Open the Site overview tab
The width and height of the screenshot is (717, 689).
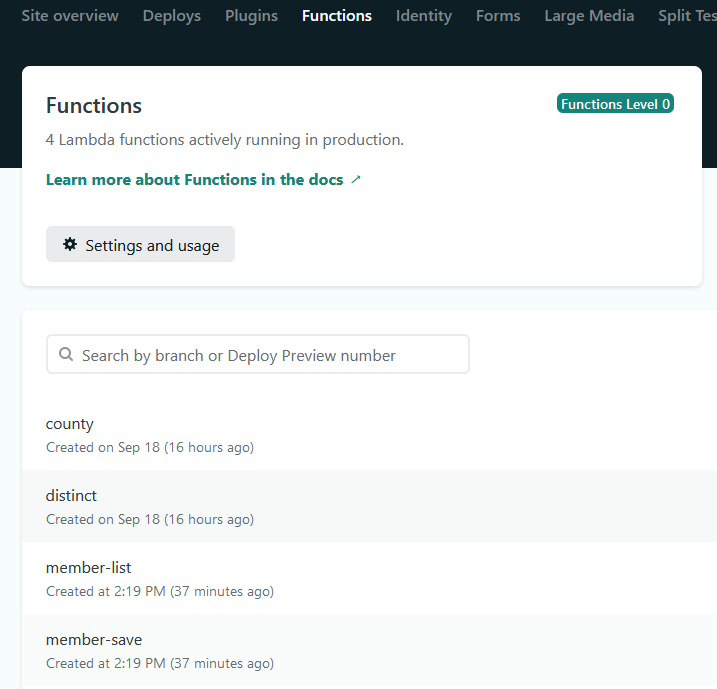(70, 16)
